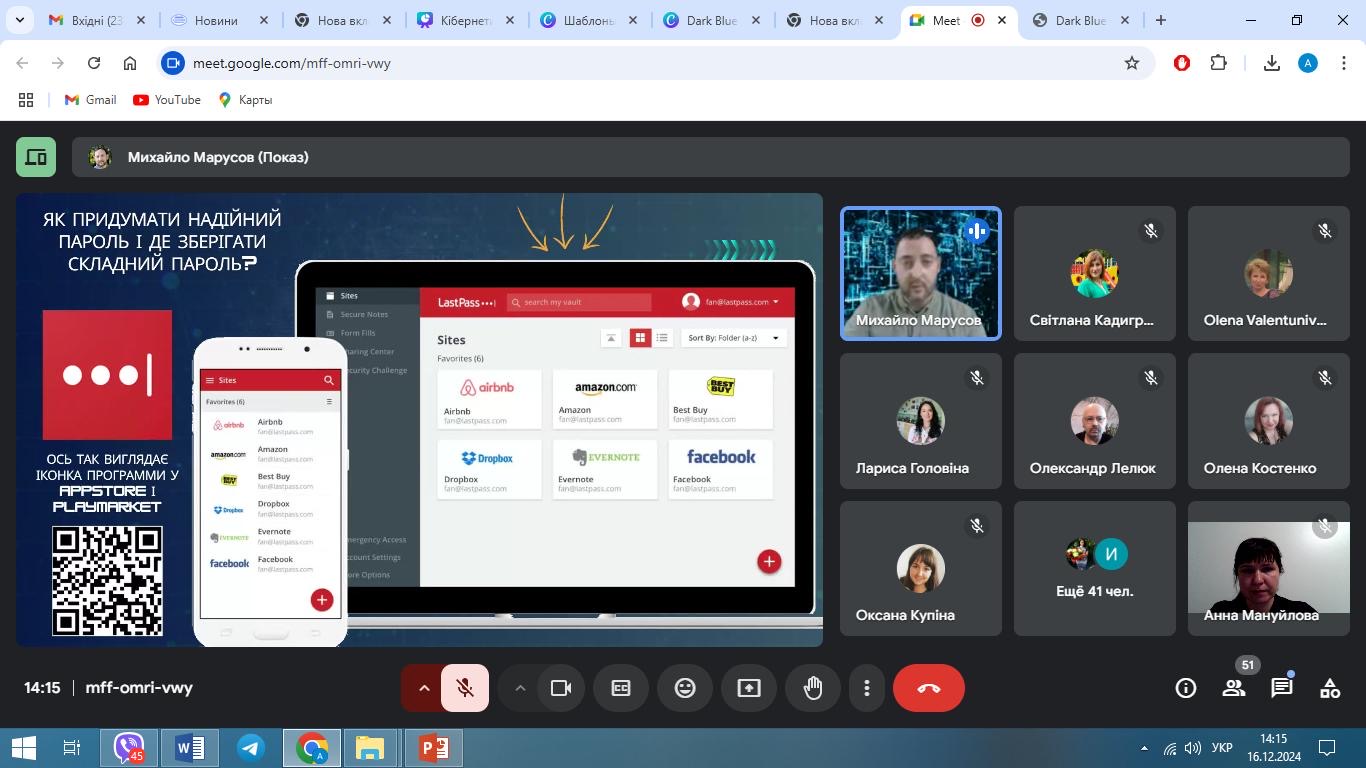Open Viber from taskbar
Image resolution: width=1366 pixels, height=768 pixels.
pyautogui.click(x=129, y=748)
